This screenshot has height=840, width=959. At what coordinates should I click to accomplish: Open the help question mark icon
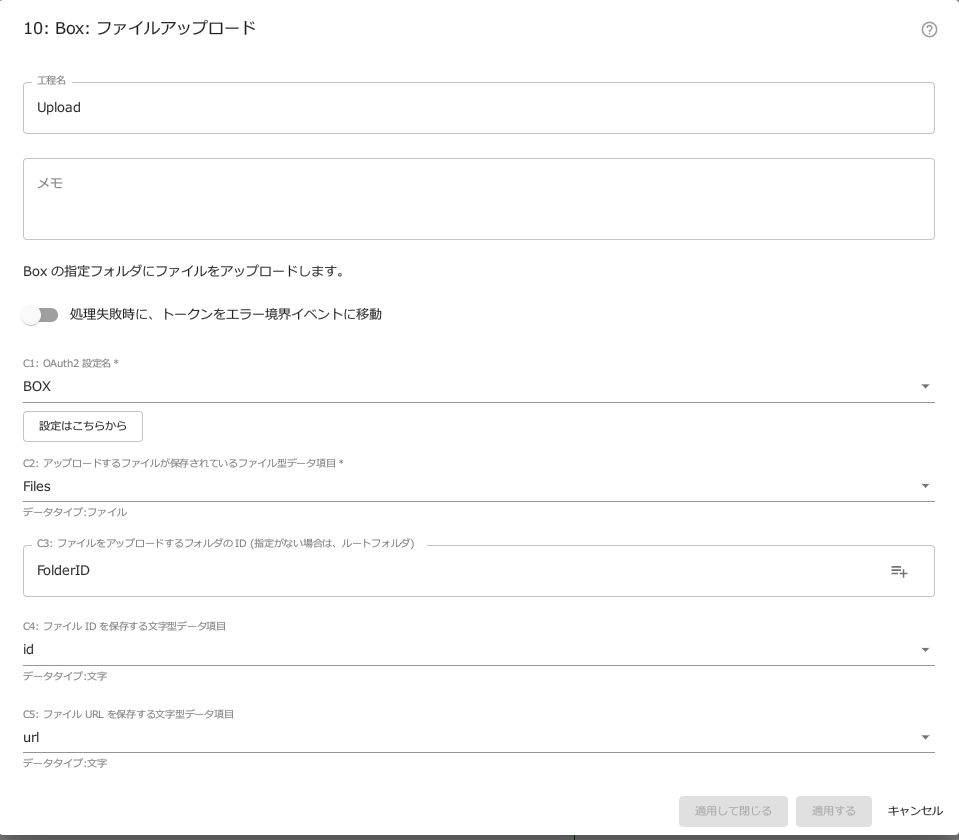[x=929, y=29]
